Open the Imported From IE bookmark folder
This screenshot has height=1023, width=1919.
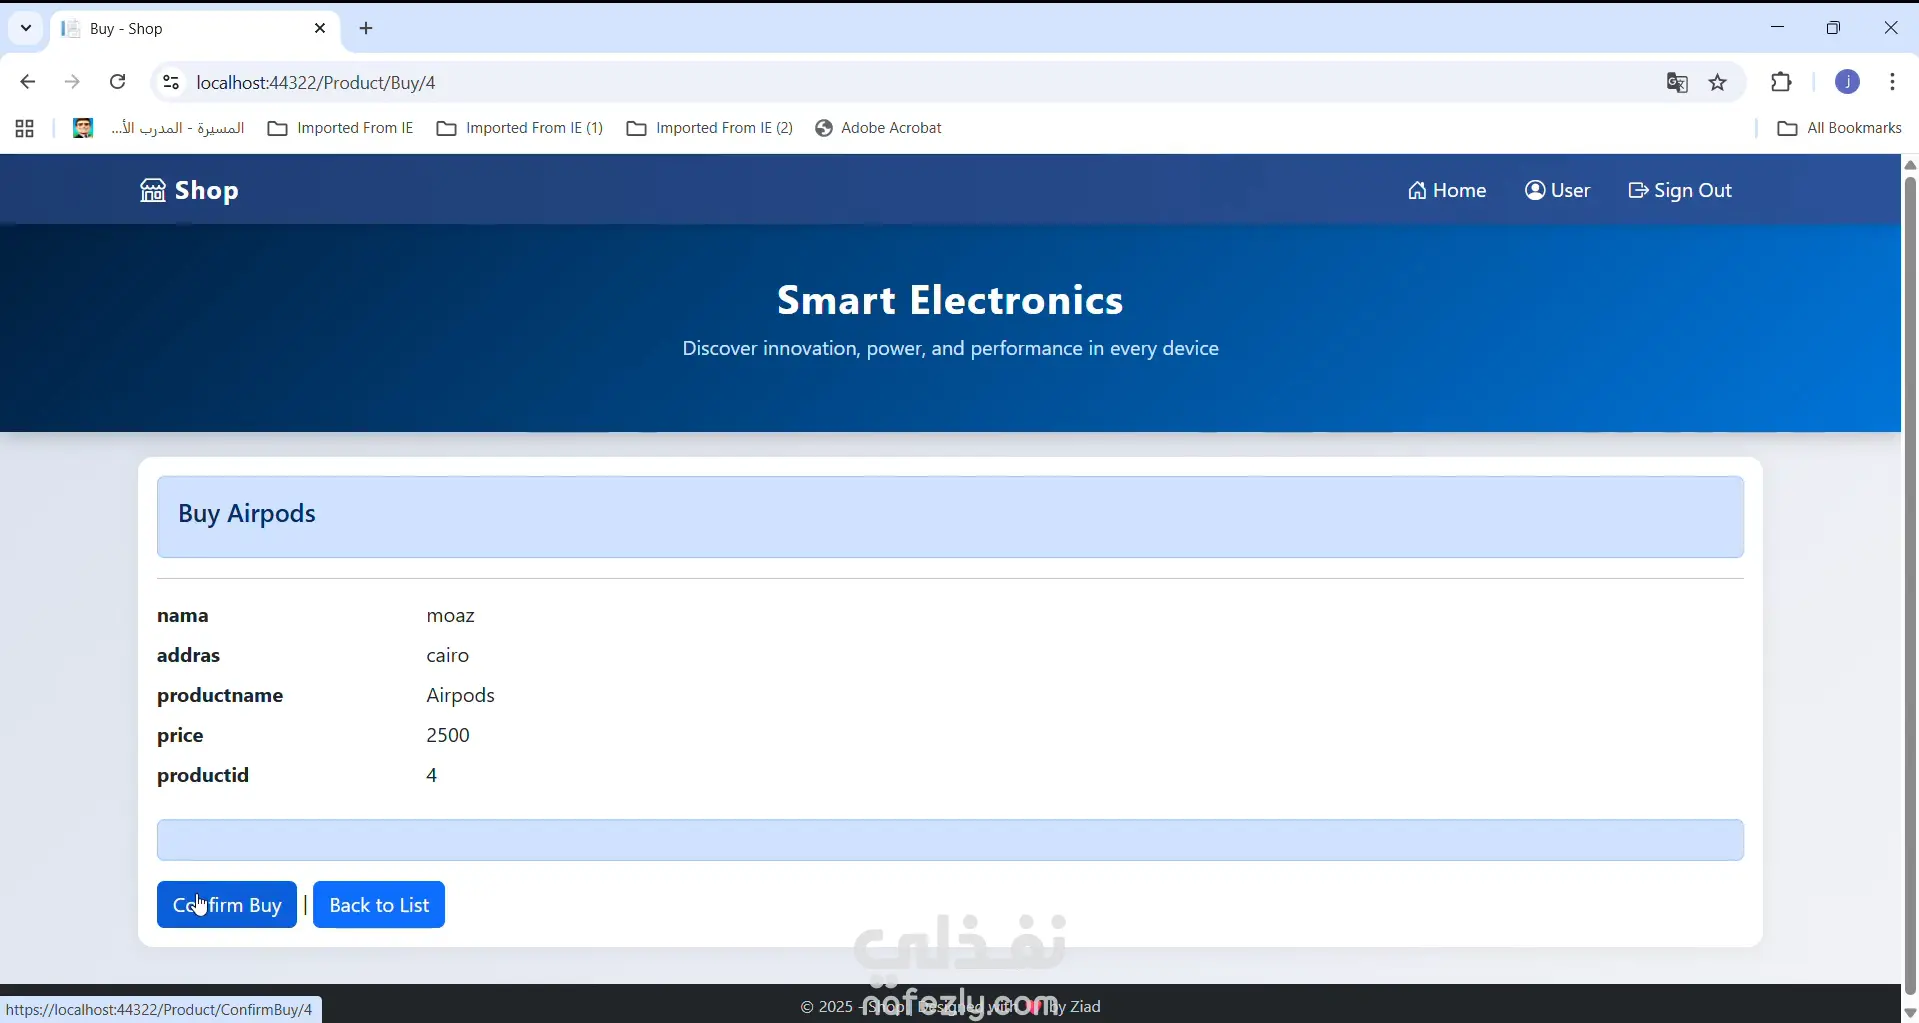tap(341, 128)
